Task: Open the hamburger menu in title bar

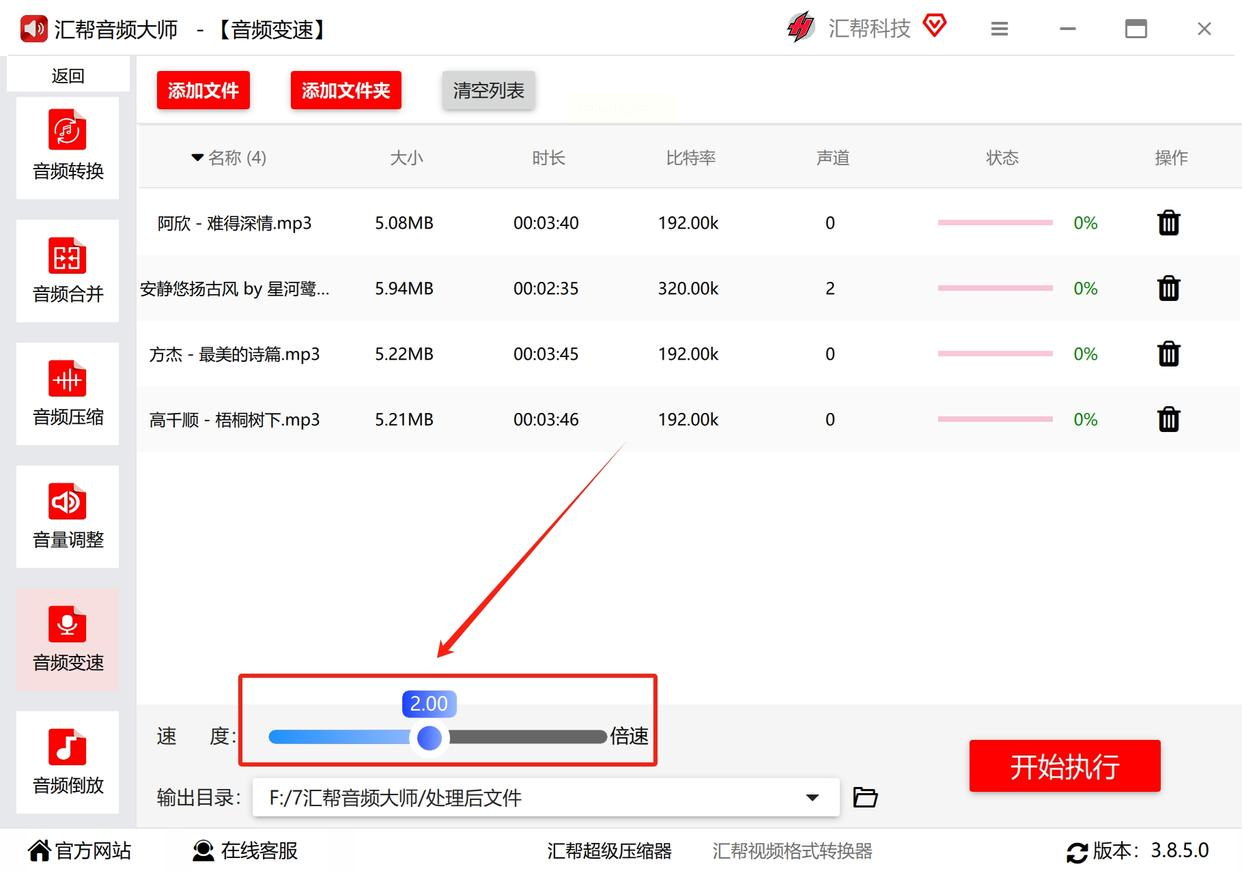Action: [999, 29]
